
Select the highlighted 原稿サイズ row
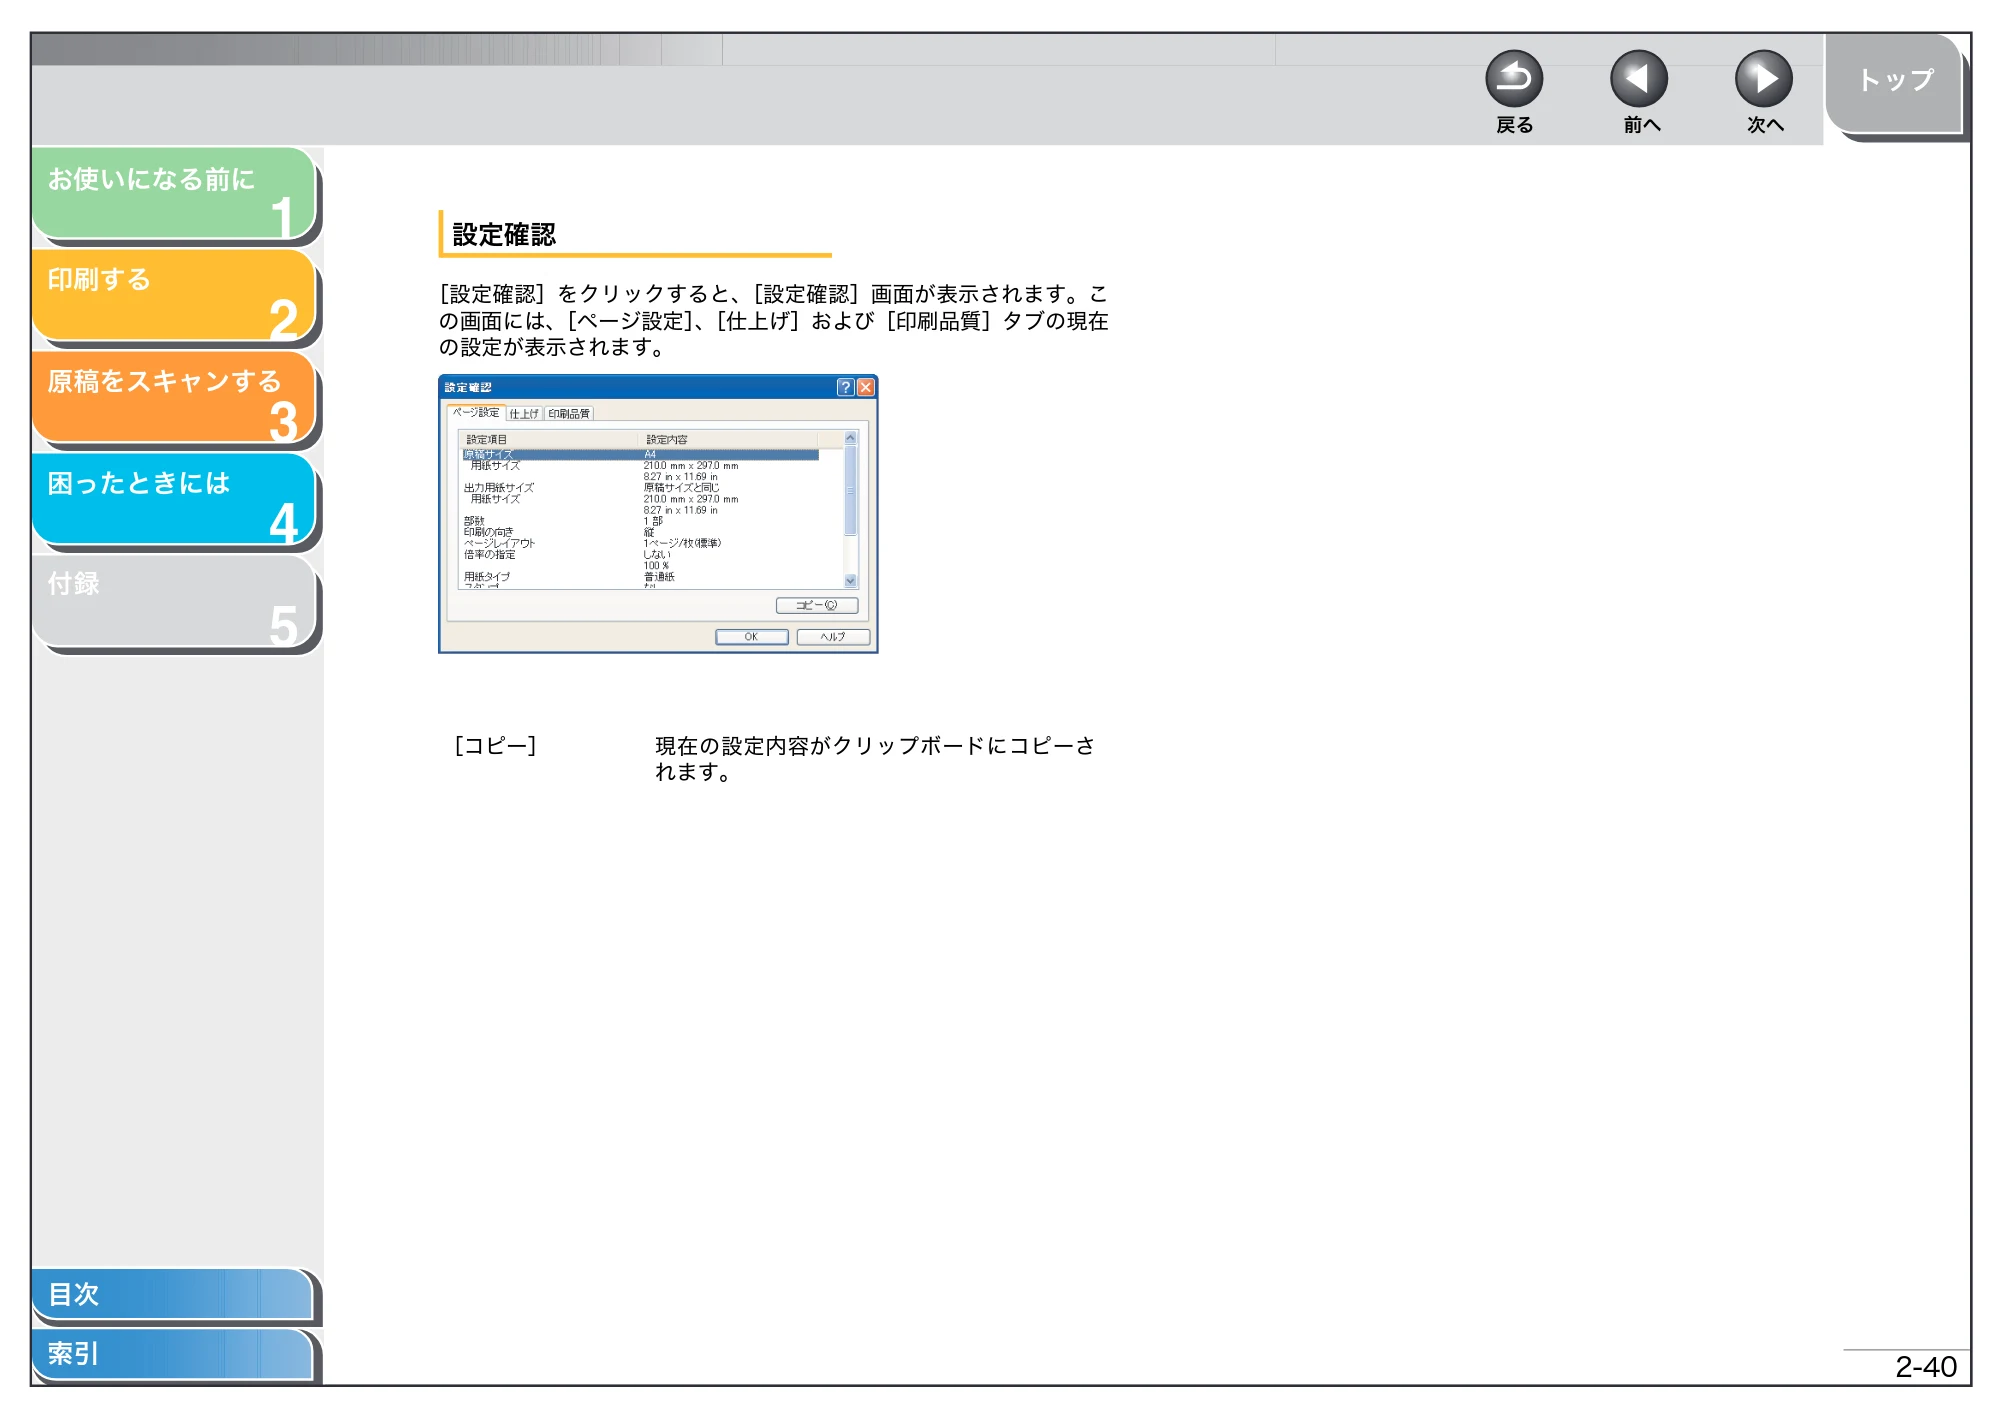[640, 454]
